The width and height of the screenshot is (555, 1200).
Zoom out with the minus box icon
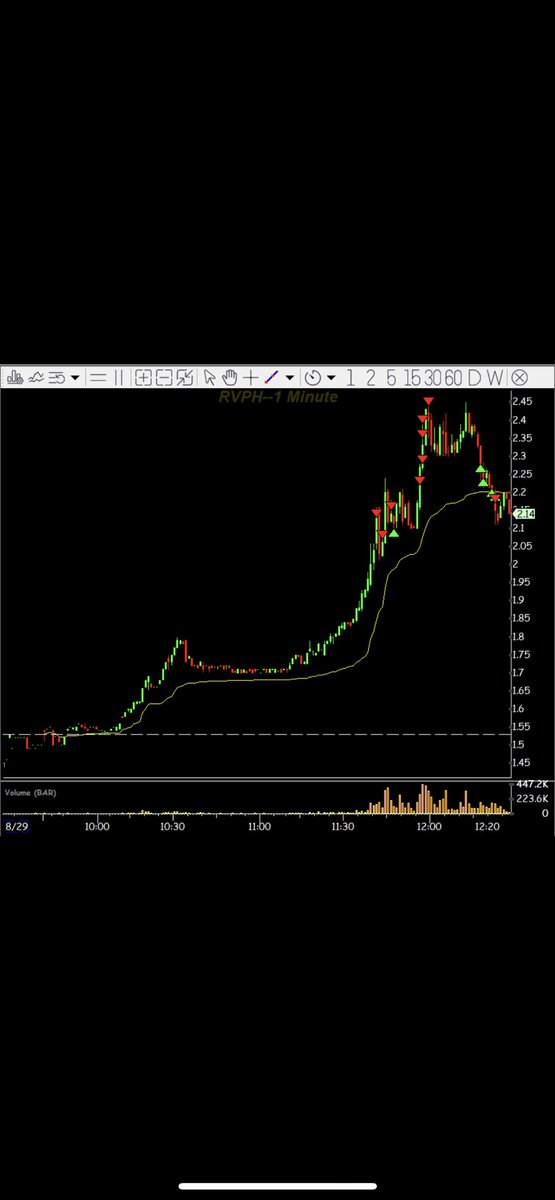click(x=164, y=377)
